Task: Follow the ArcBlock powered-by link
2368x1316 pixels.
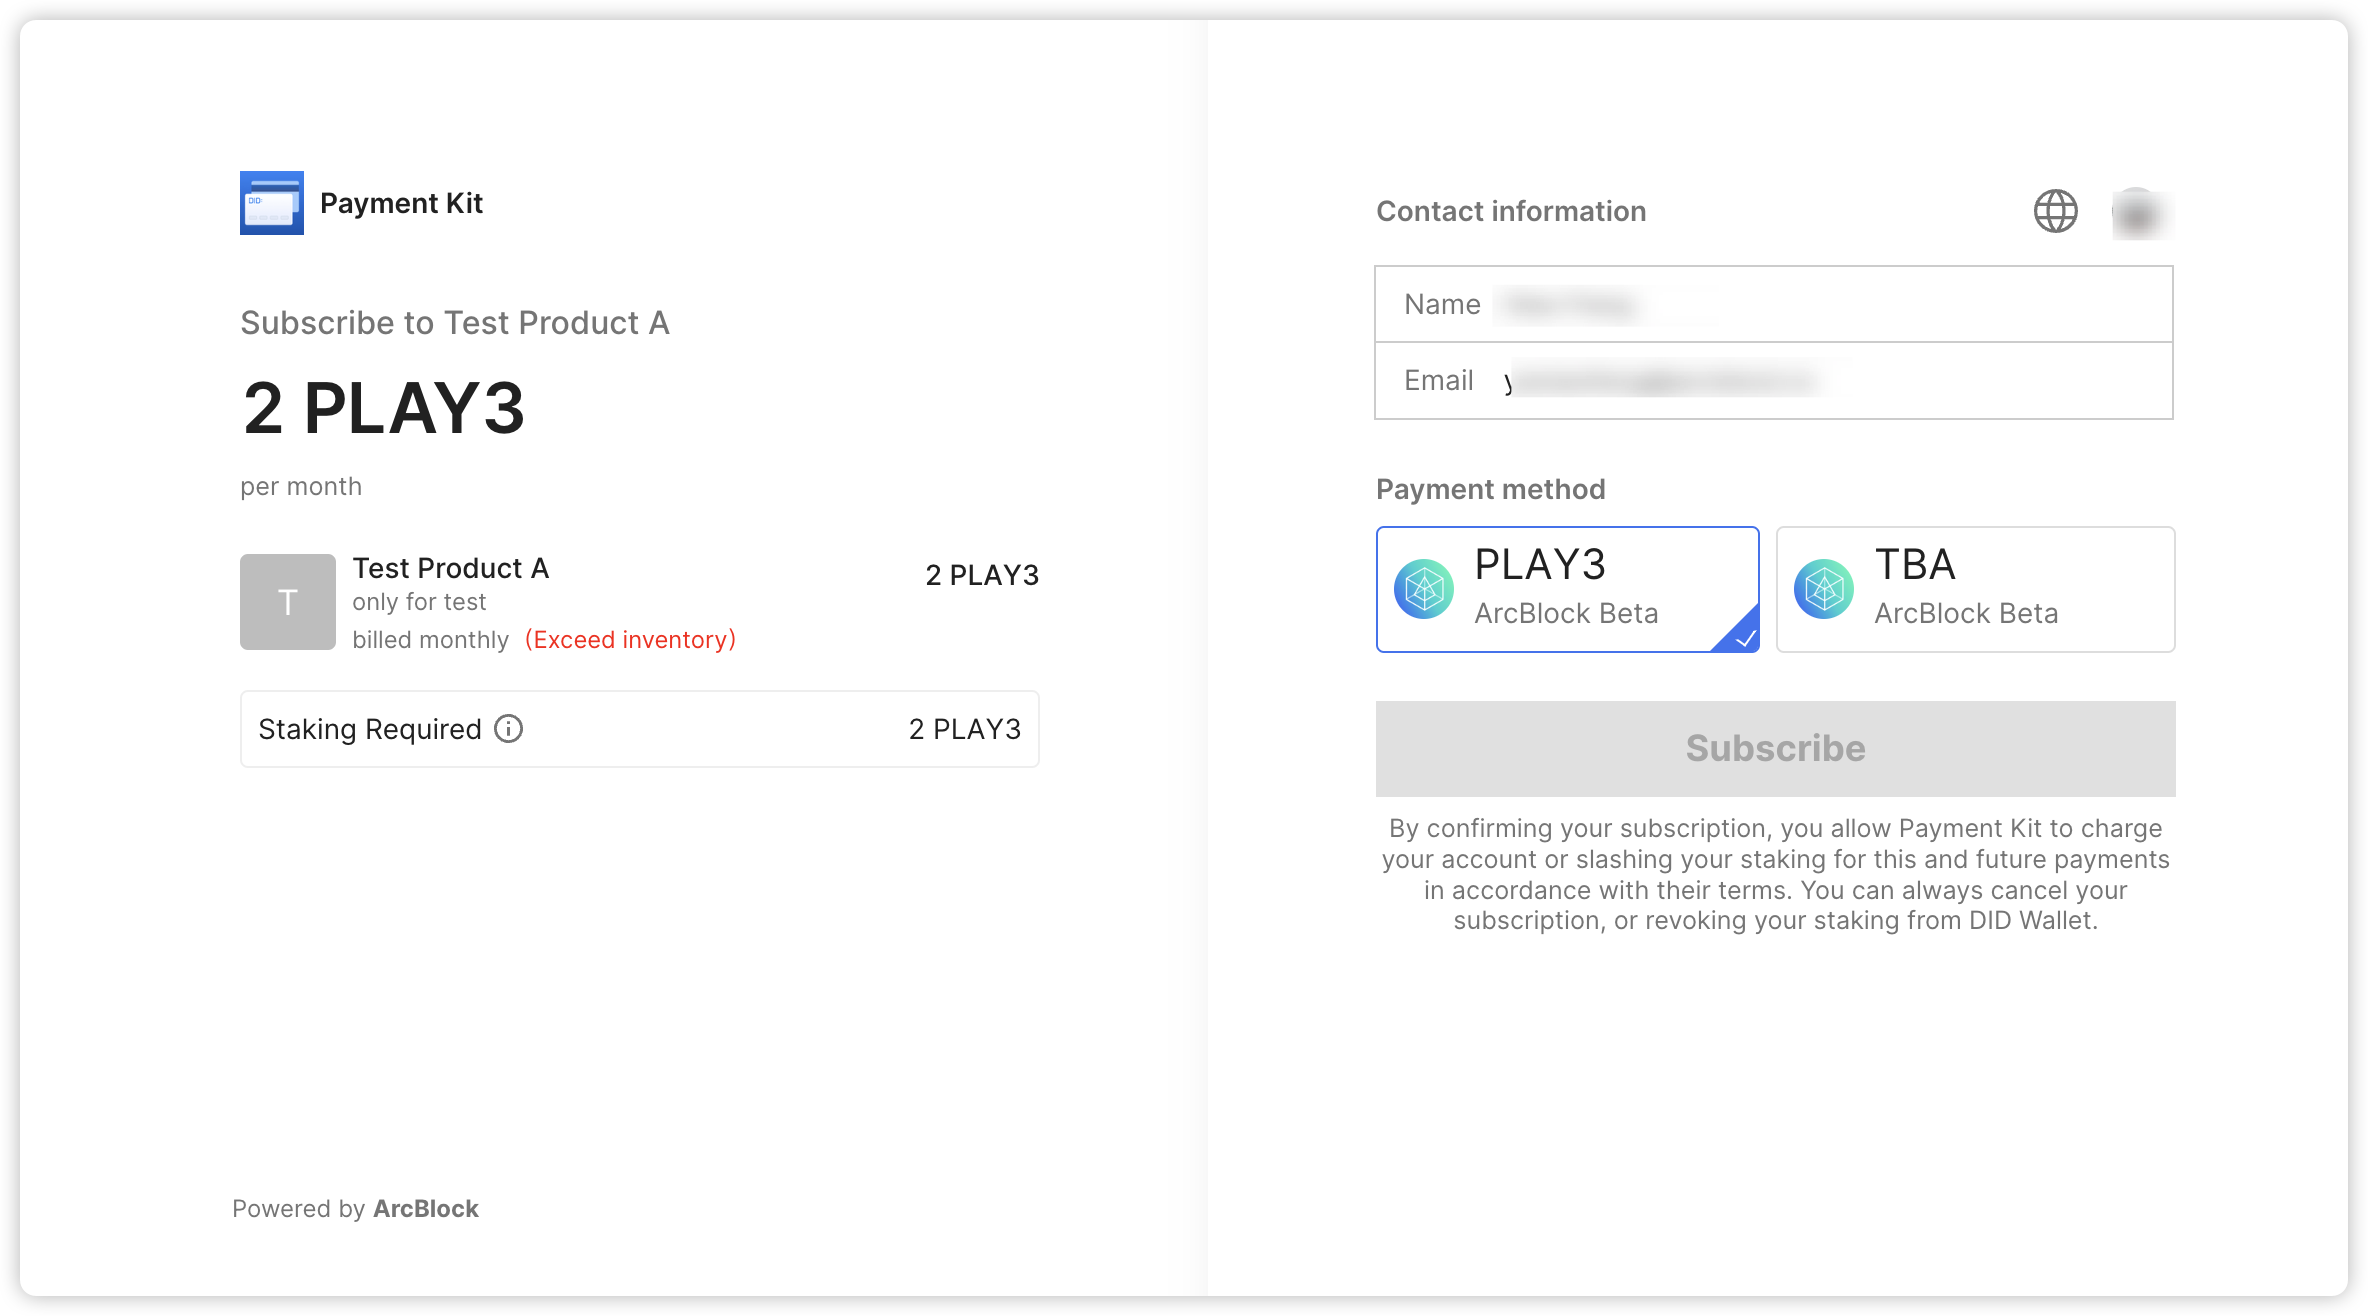Action: click(x=426, y=1209)
